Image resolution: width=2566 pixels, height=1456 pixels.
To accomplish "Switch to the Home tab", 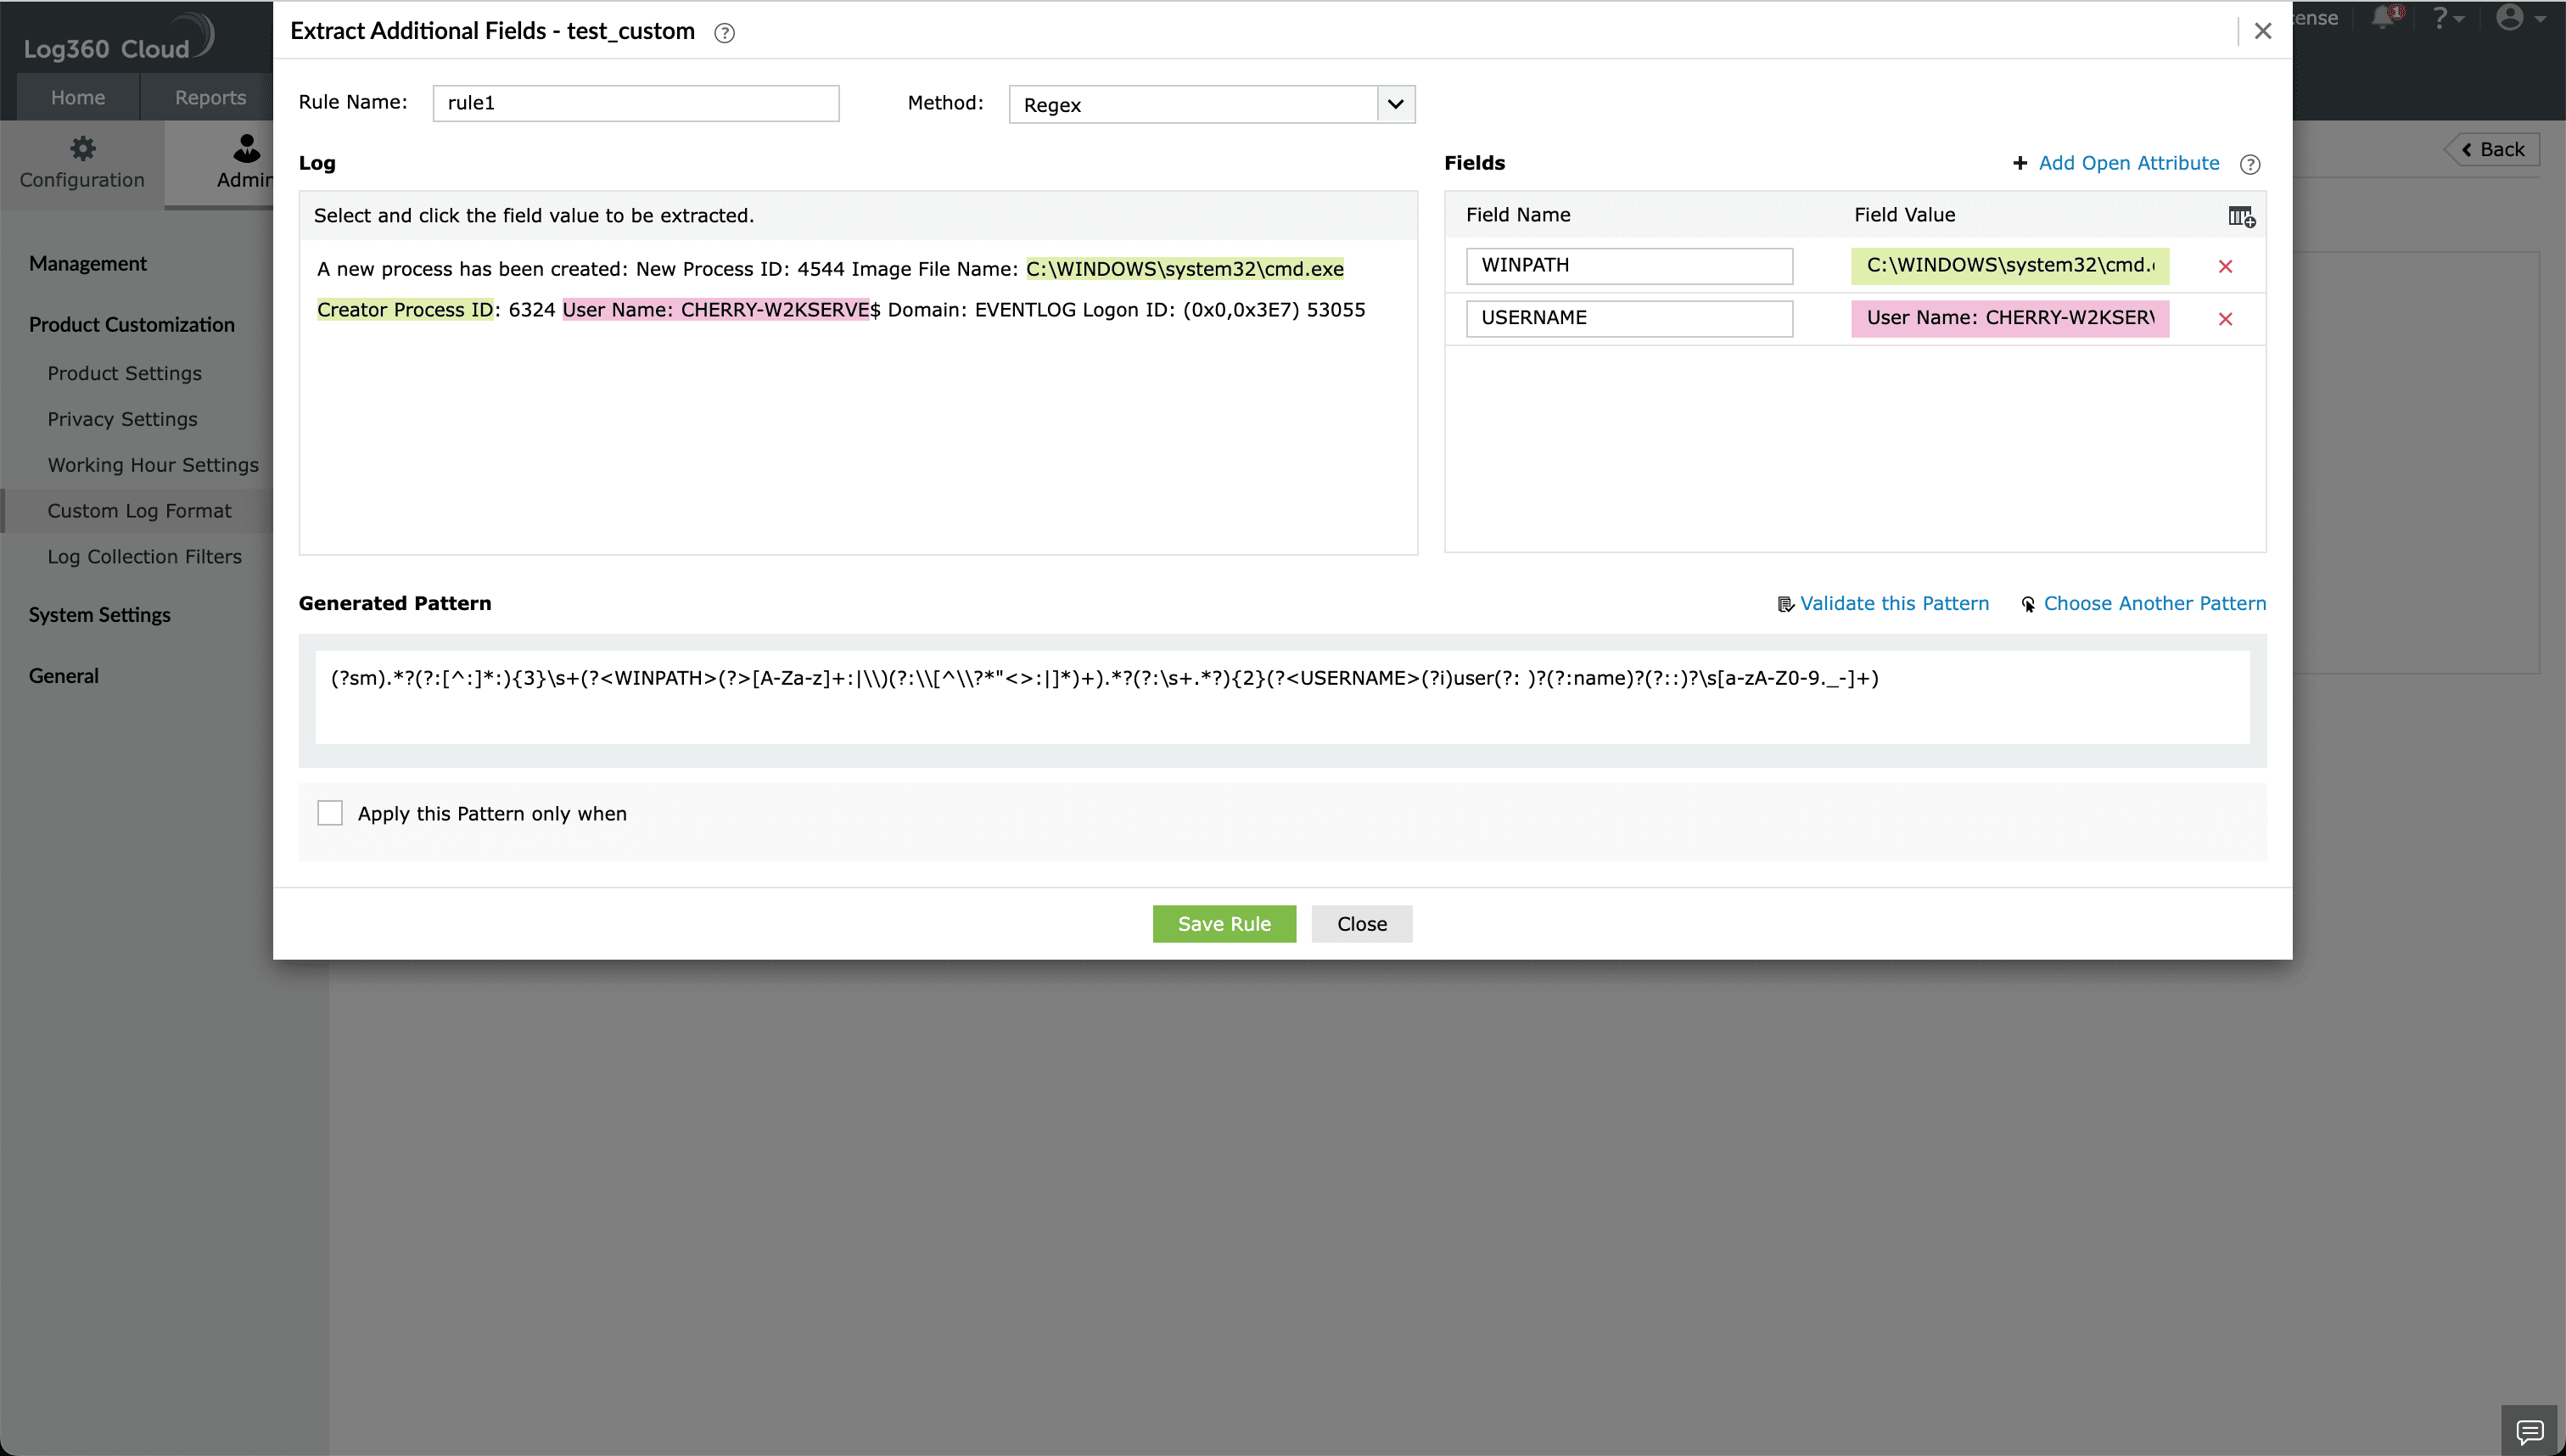I will (77, 96).
